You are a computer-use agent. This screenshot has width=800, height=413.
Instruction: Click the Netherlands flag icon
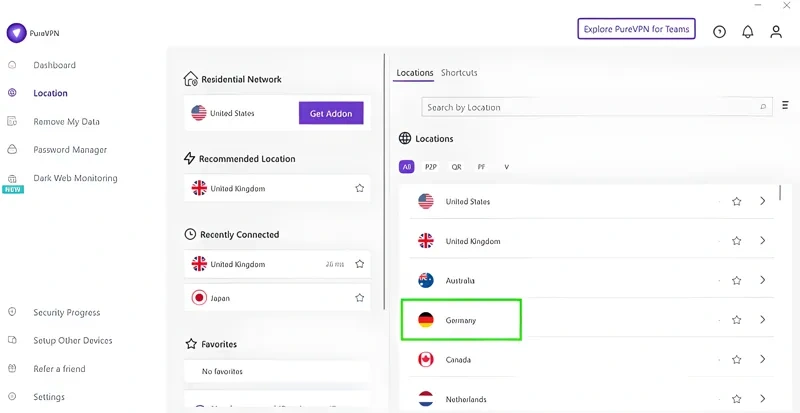pos(426,399)
